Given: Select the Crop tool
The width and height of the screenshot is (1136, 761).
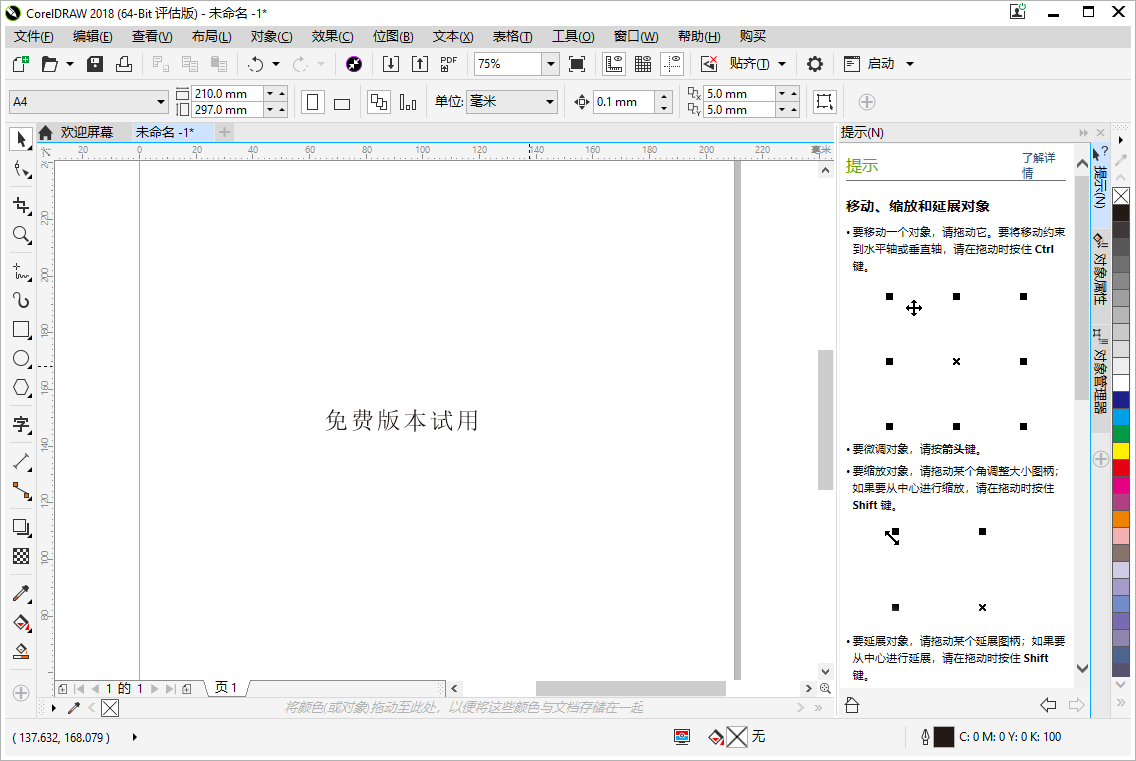Looking at the screenshot, I should click(21, 206).
